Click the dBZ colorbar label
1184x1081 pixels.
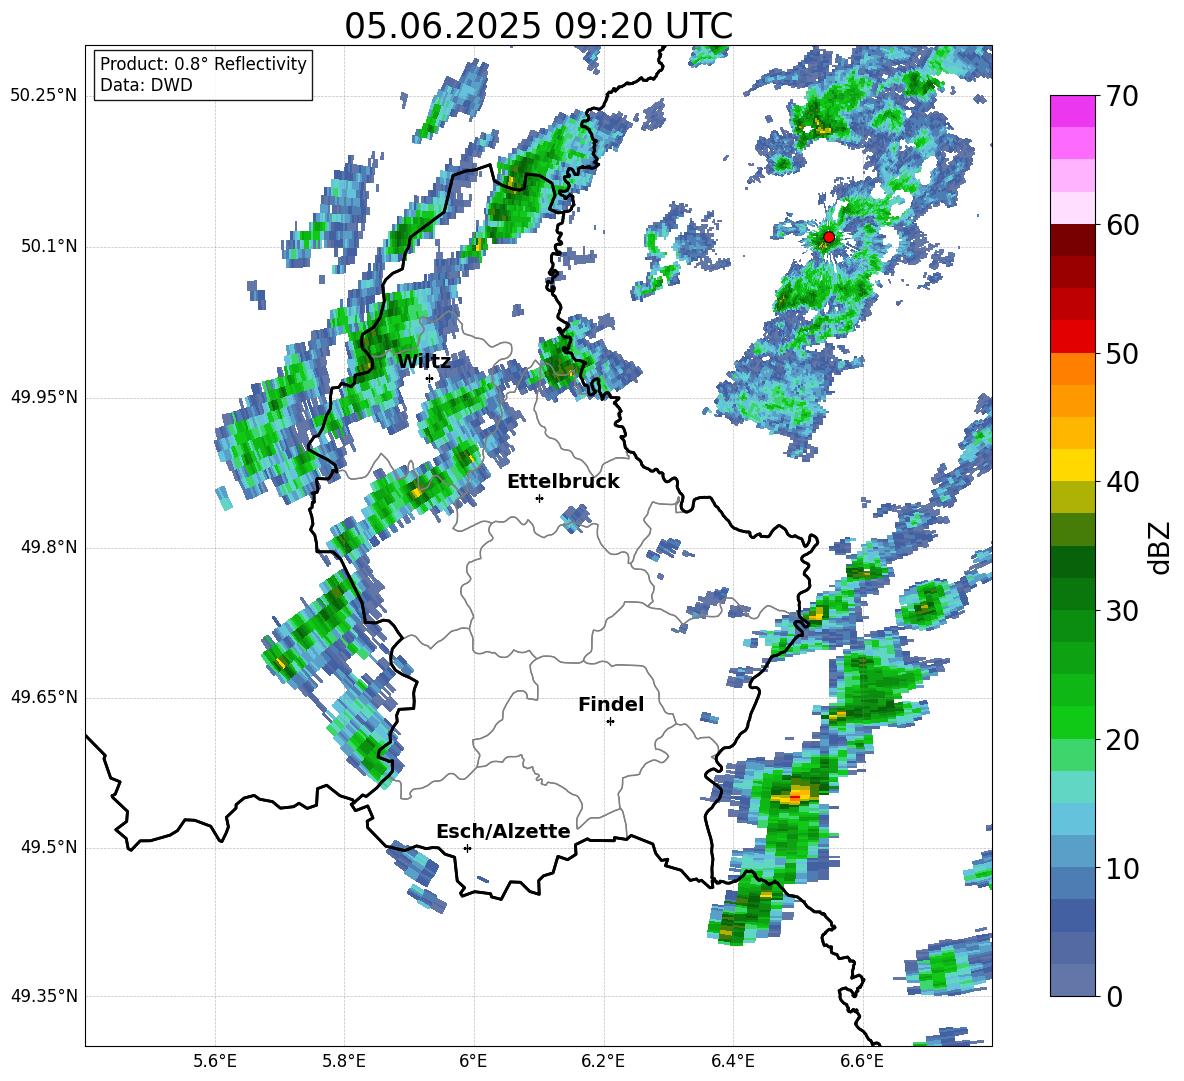click(1161, 547)
